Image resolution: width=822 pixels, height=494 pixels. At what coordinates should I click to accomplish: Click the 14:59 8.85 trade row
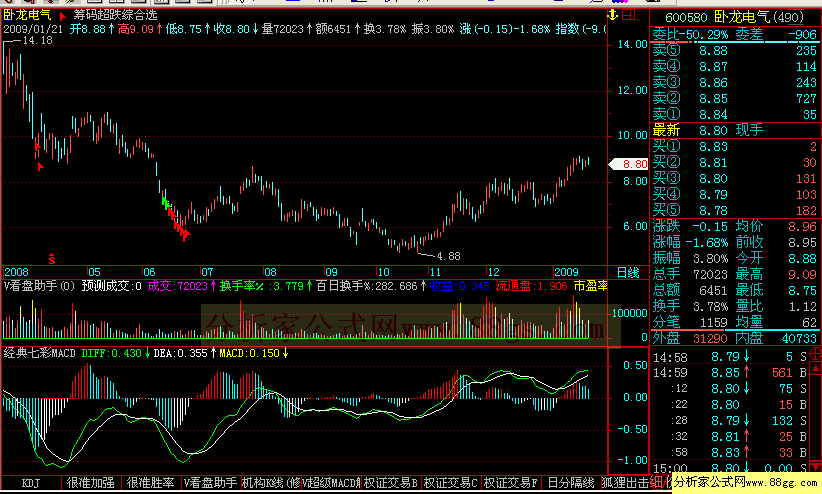click(730, 373)
